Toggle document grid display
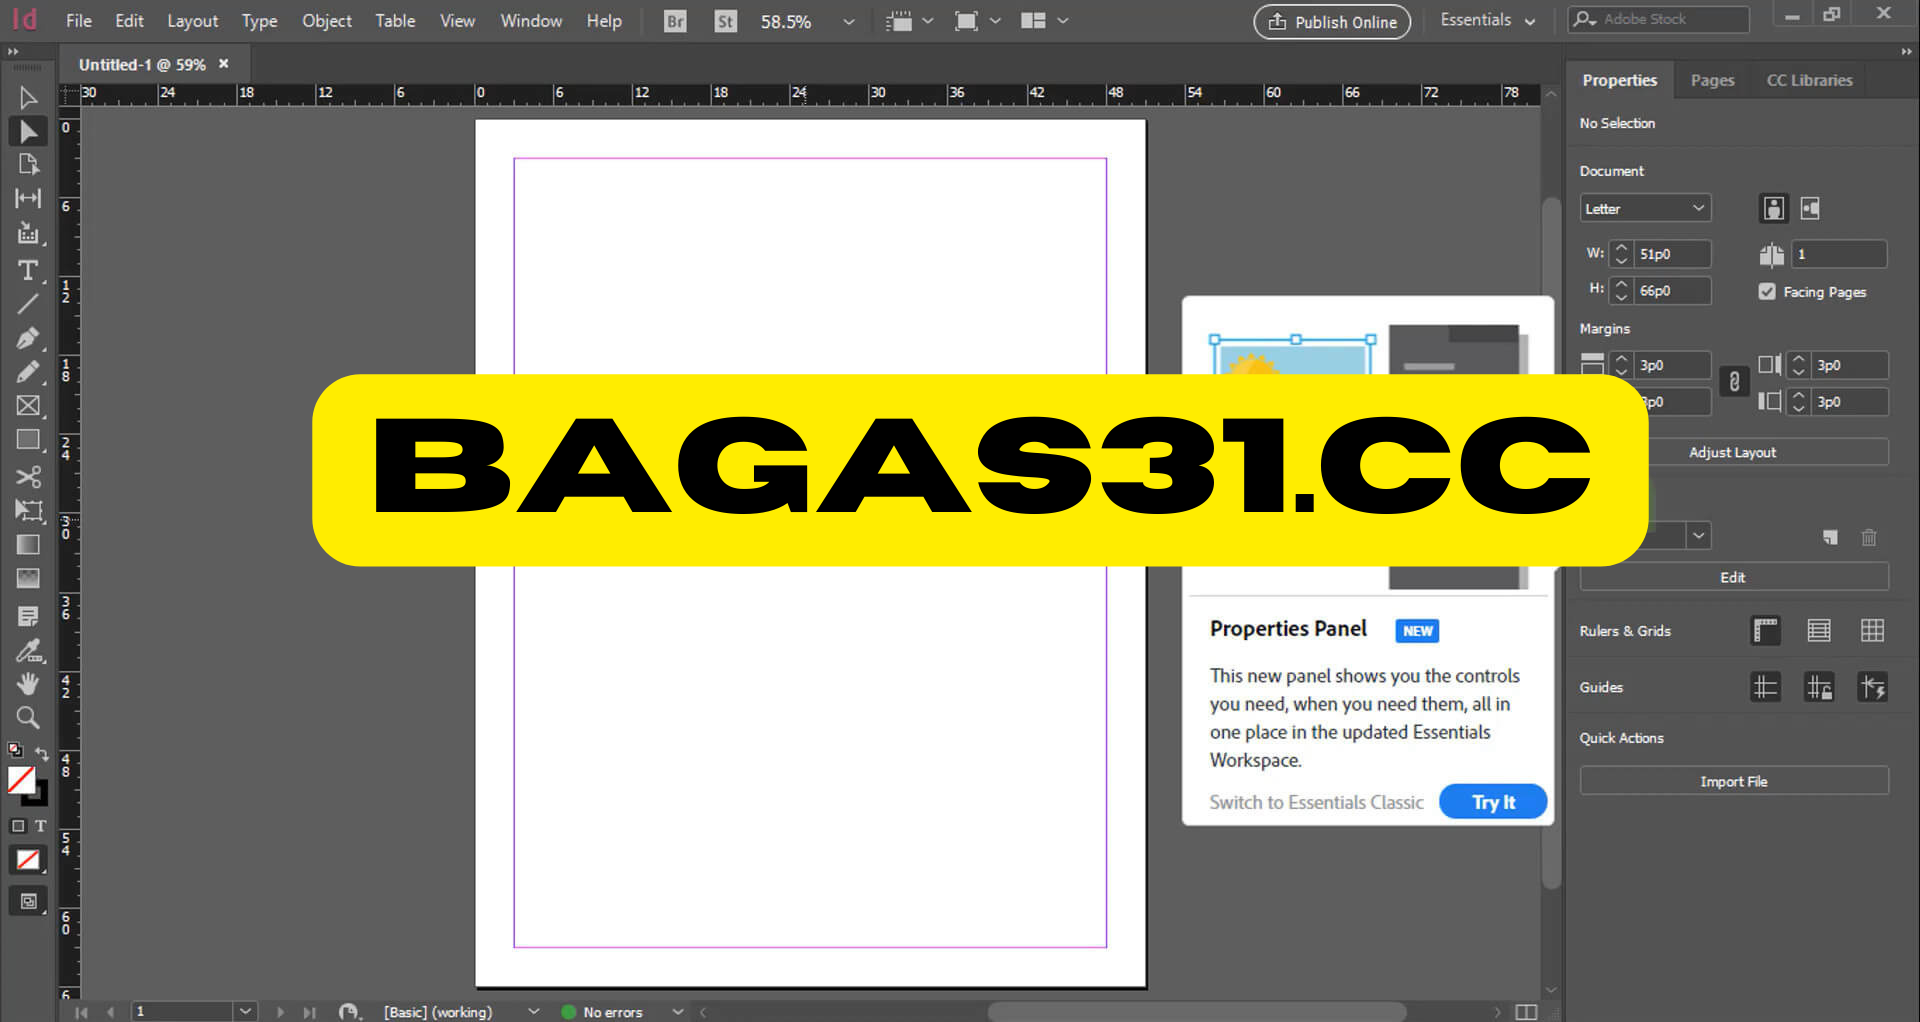 [1872, 630]
